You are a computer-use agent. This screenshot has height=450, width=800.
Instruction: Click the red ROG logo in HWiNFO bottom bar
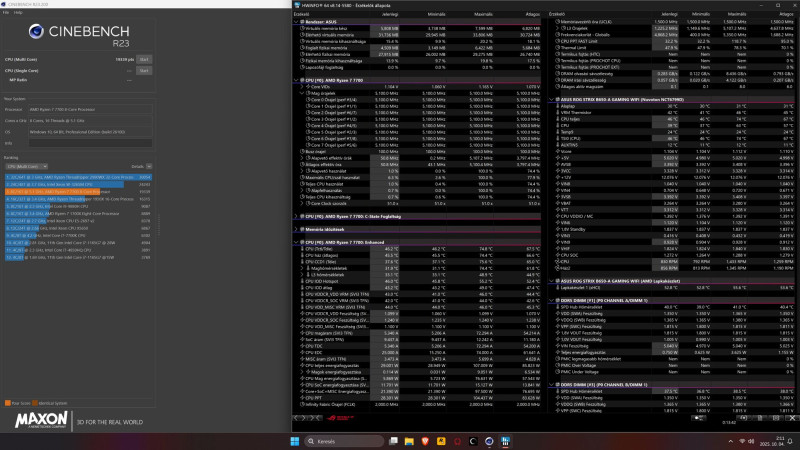tap(340, 418)
